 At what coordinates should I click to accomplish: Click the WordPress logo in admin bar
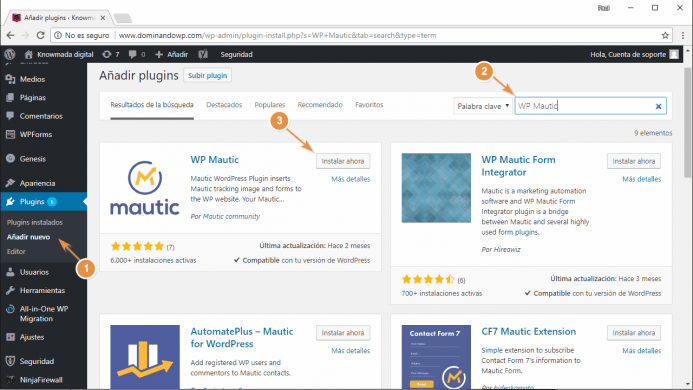pos(10,54)
